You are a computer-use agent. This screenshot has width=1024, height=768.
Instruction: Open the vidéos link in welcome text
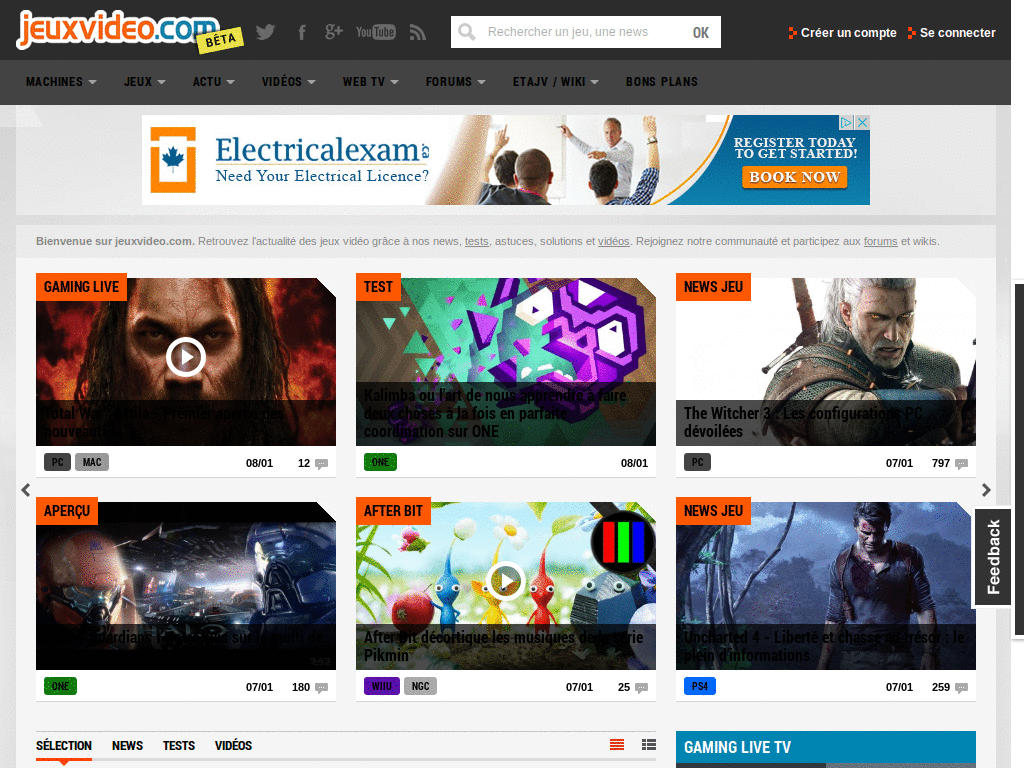[614, 241]
